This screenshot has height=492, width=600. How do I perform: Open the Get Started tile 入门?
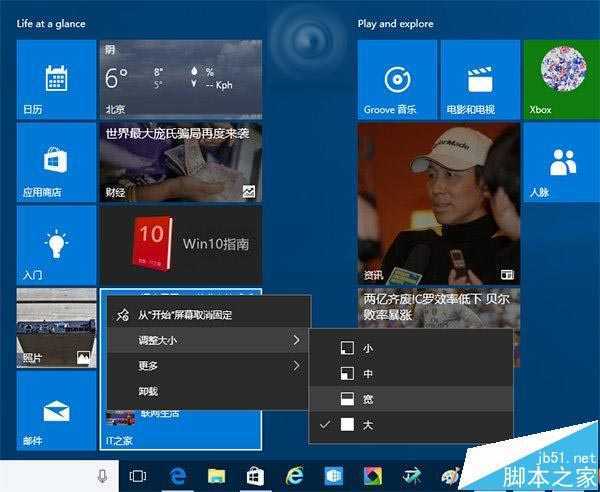point(56,245)
